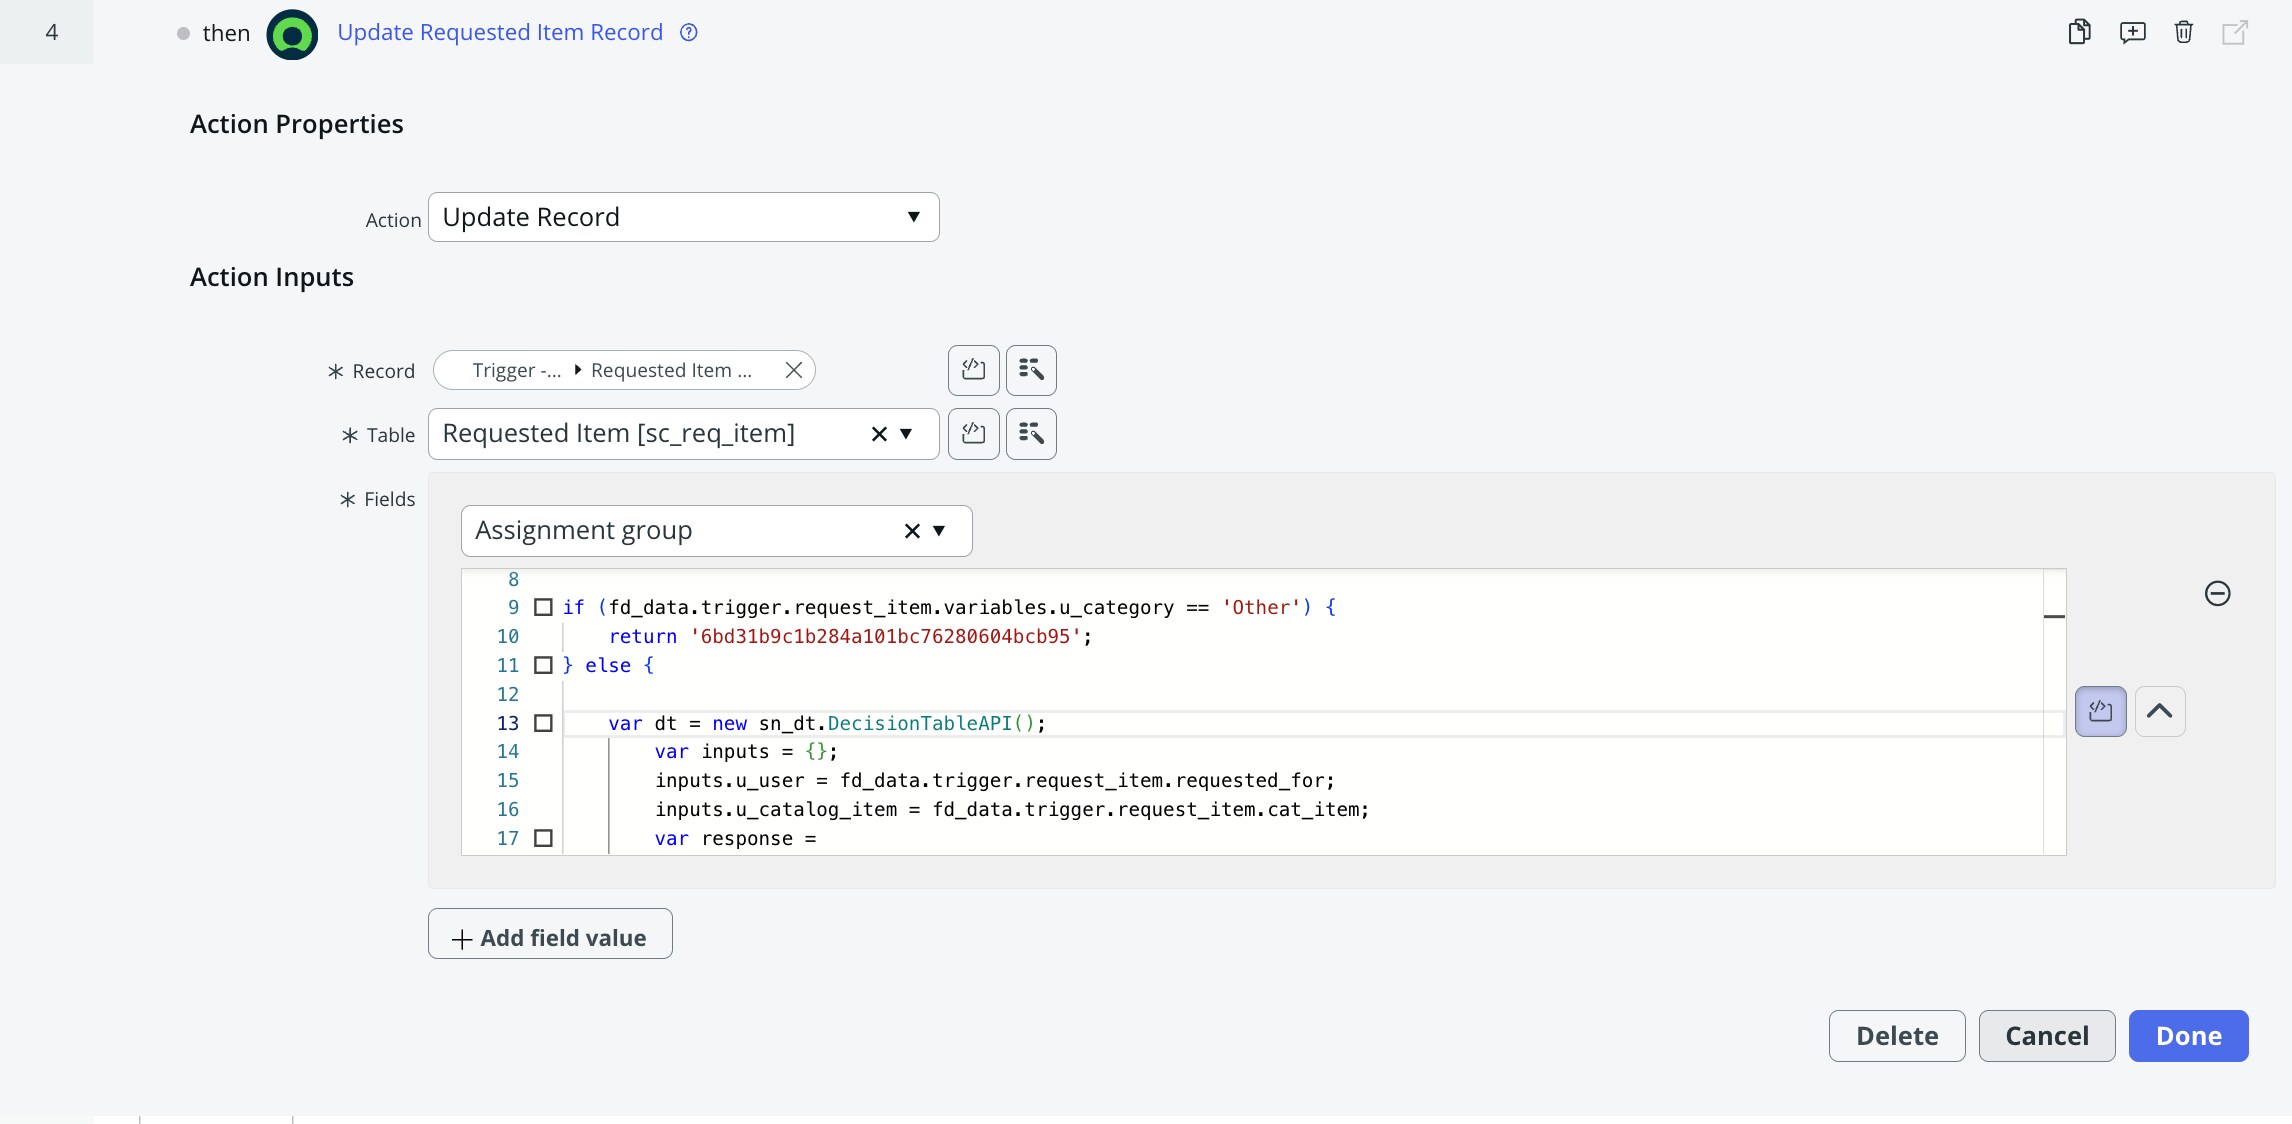Fold the code block at line 17

(x=543, y=838)
